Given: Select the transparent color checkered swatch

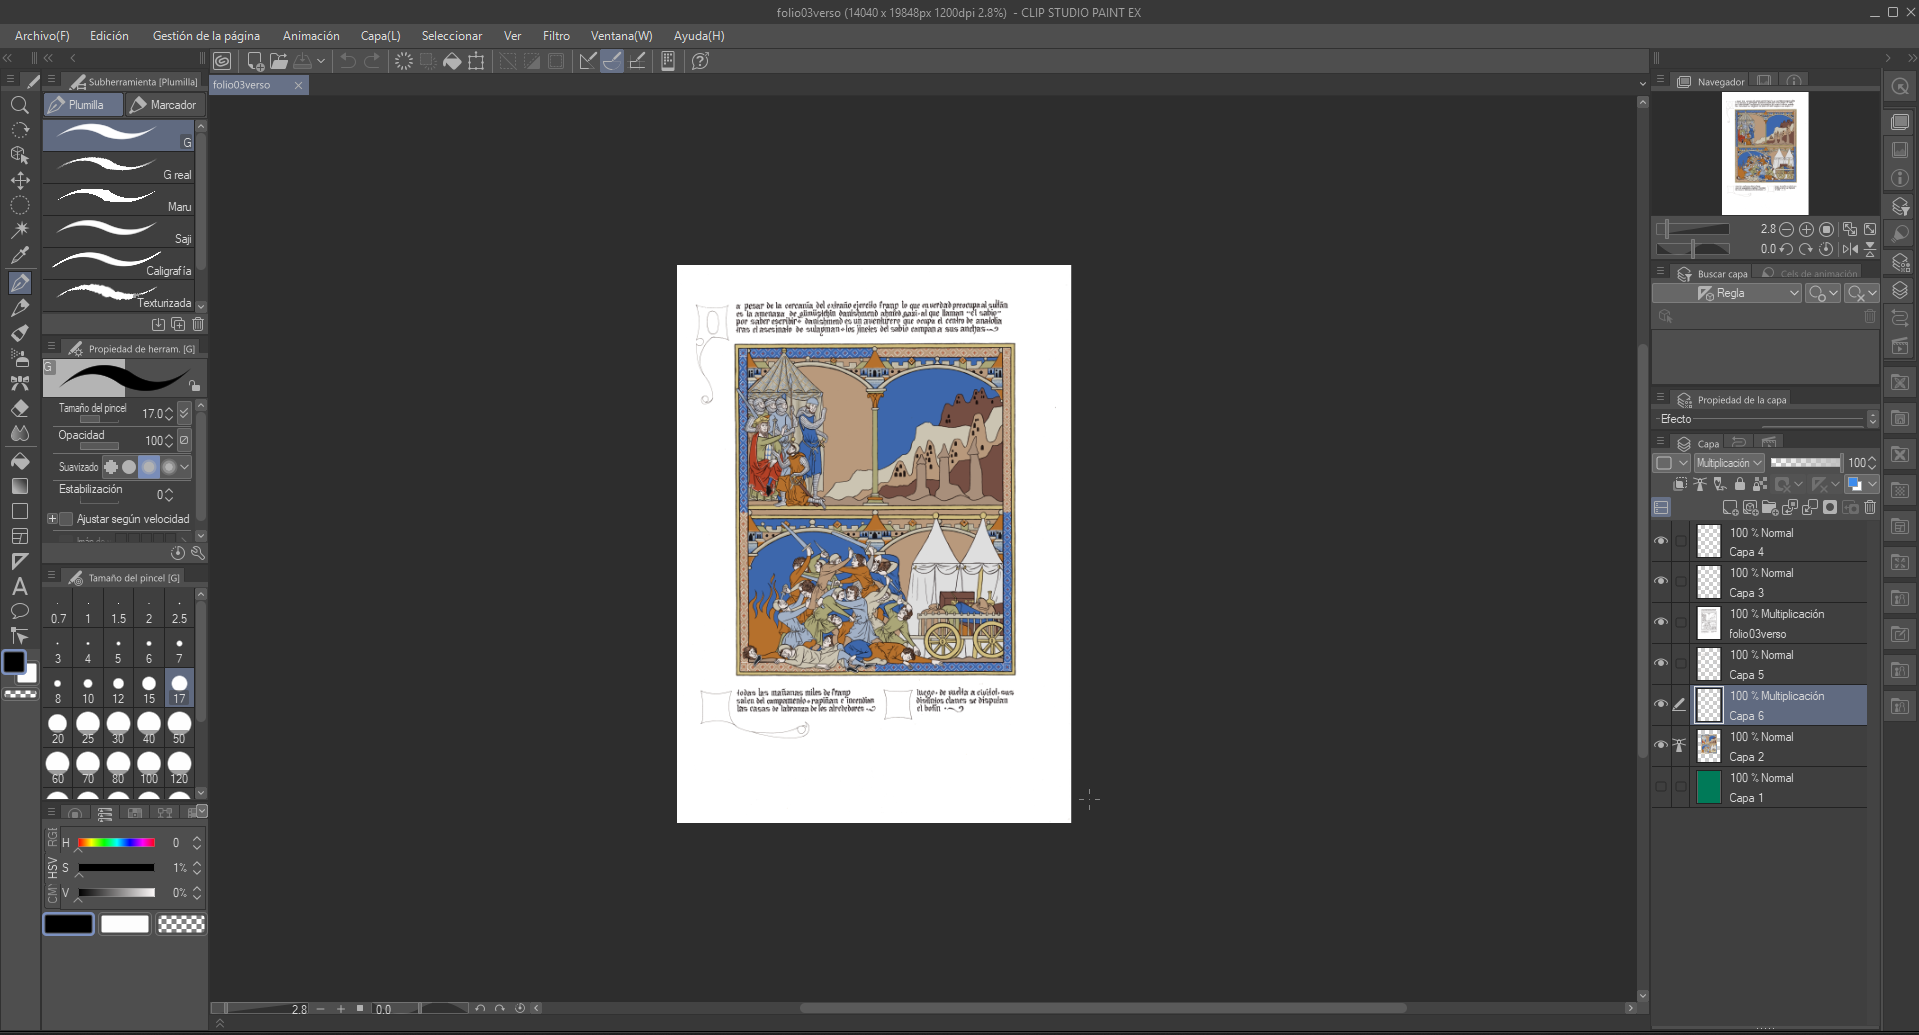Looking at the screenshot, I should (181, 924).
